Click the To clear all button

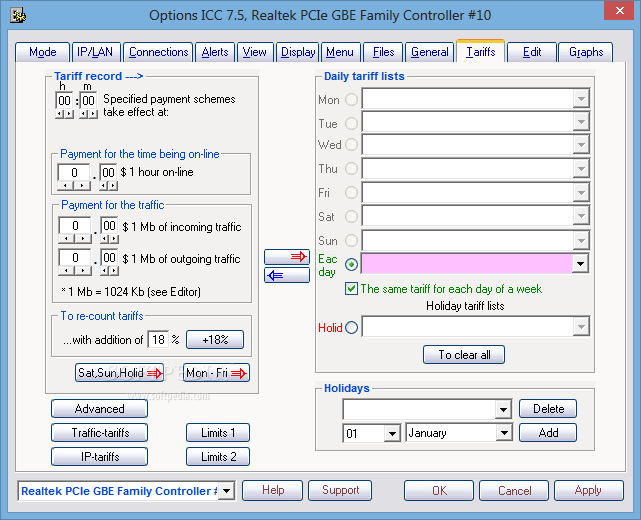click(464, 354)
